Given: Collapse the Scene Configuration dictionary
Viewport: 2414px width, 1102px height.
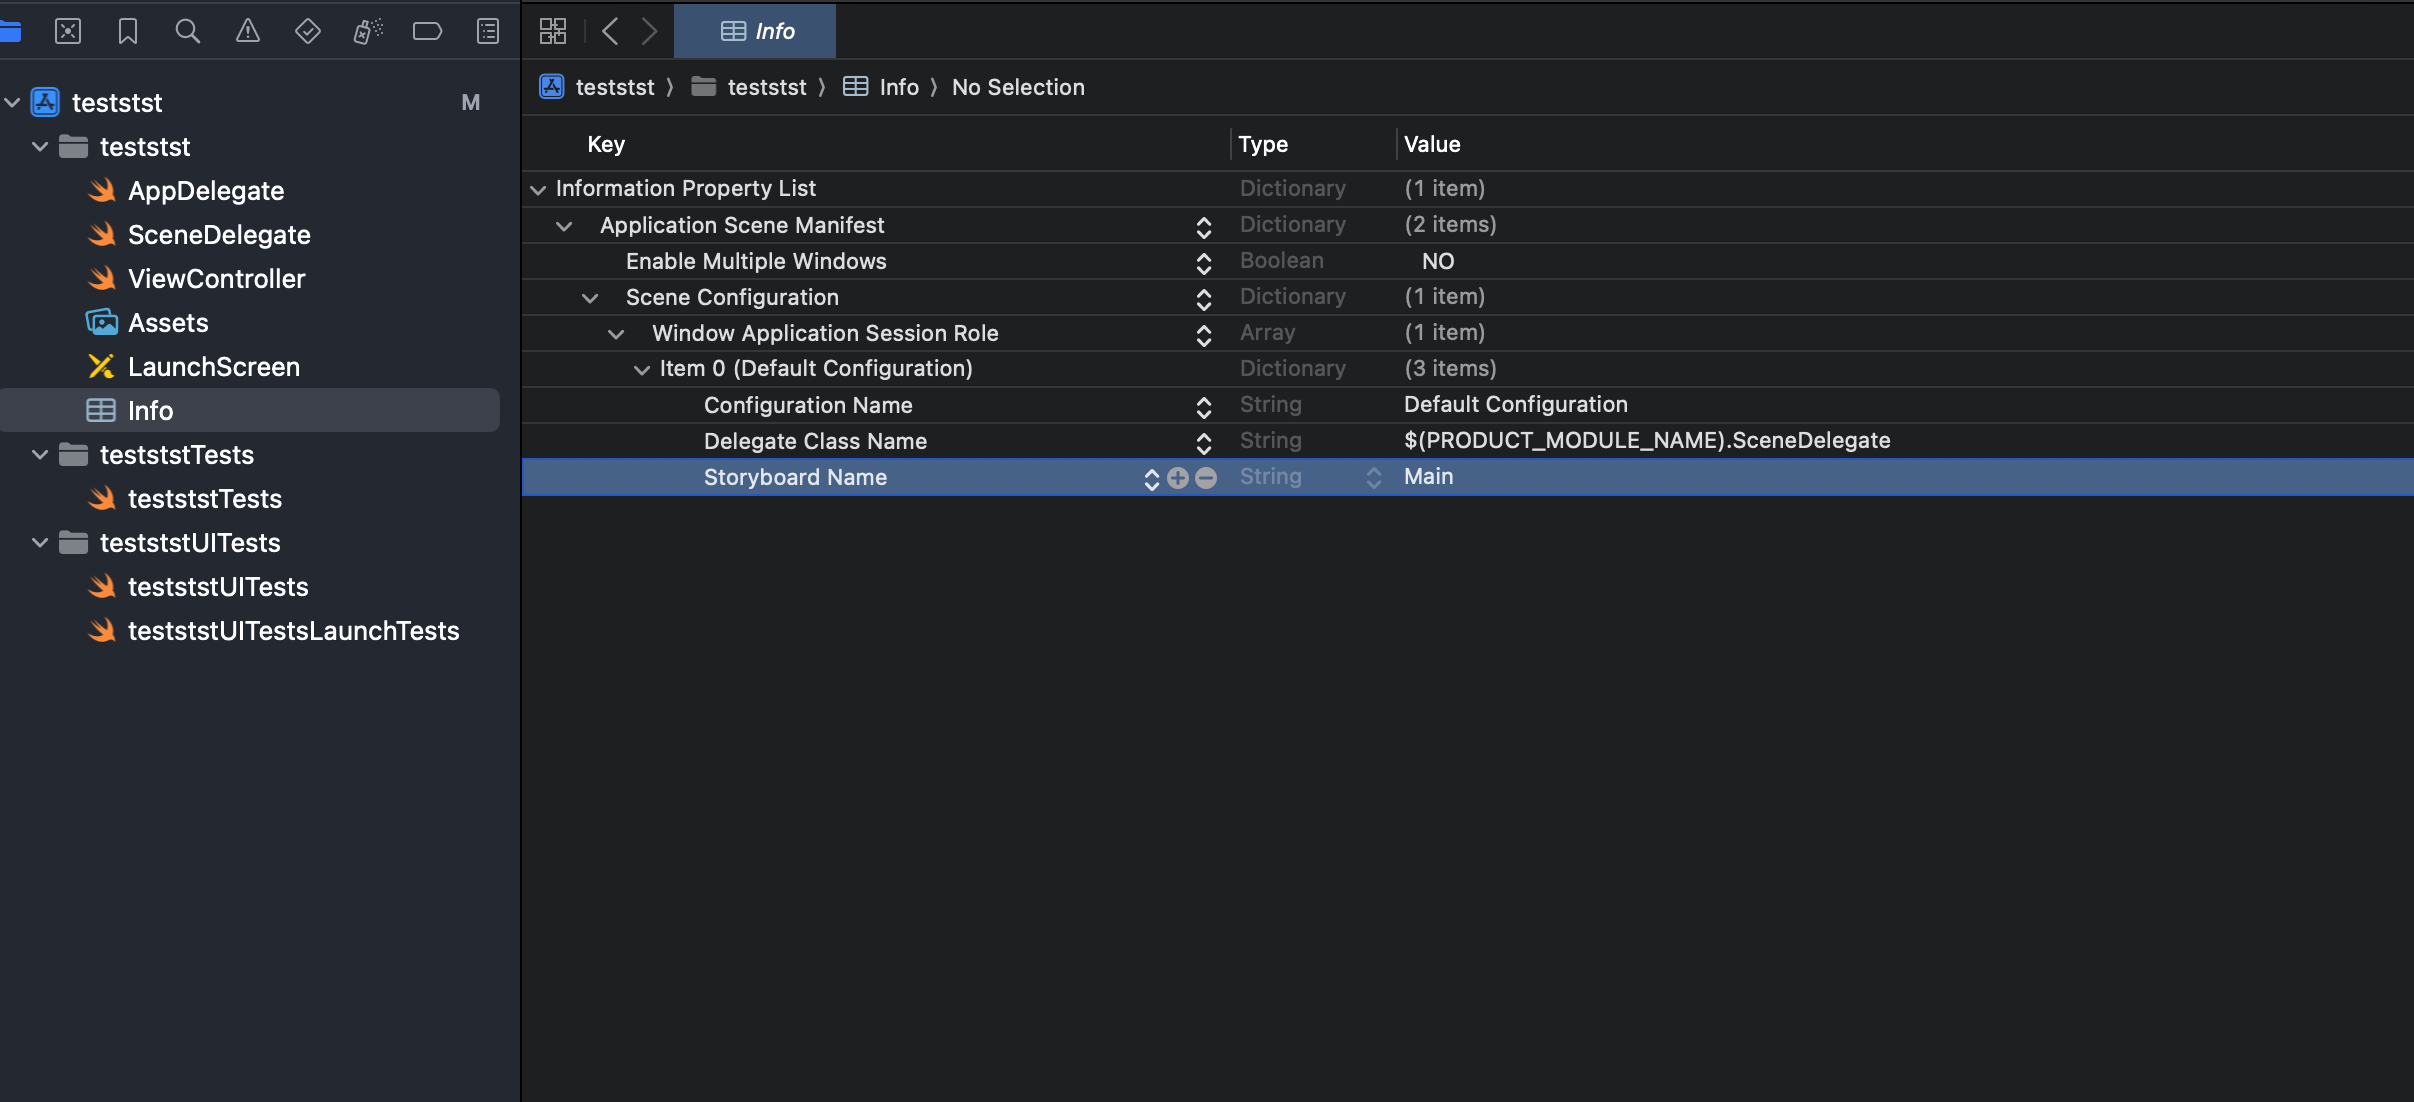Looking at the screenshot, I should 590,299.
